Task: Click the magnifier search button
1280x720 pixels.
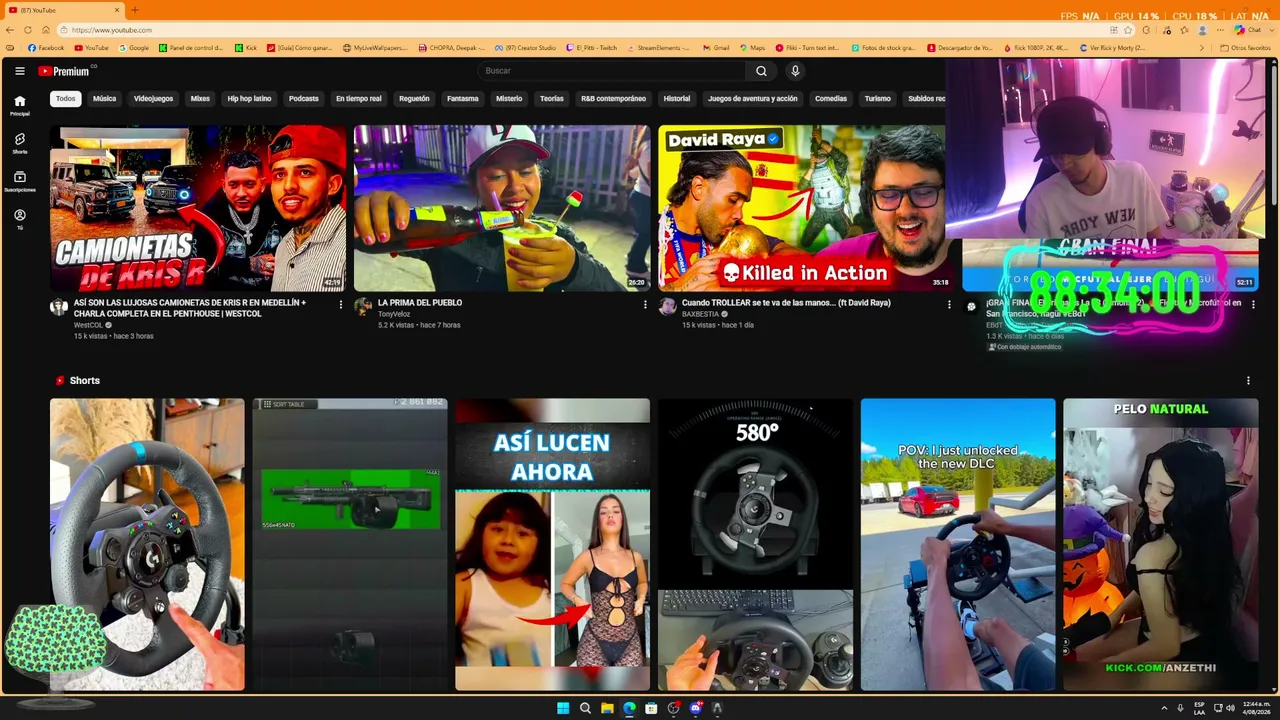Action: click(x=761, y=71)
